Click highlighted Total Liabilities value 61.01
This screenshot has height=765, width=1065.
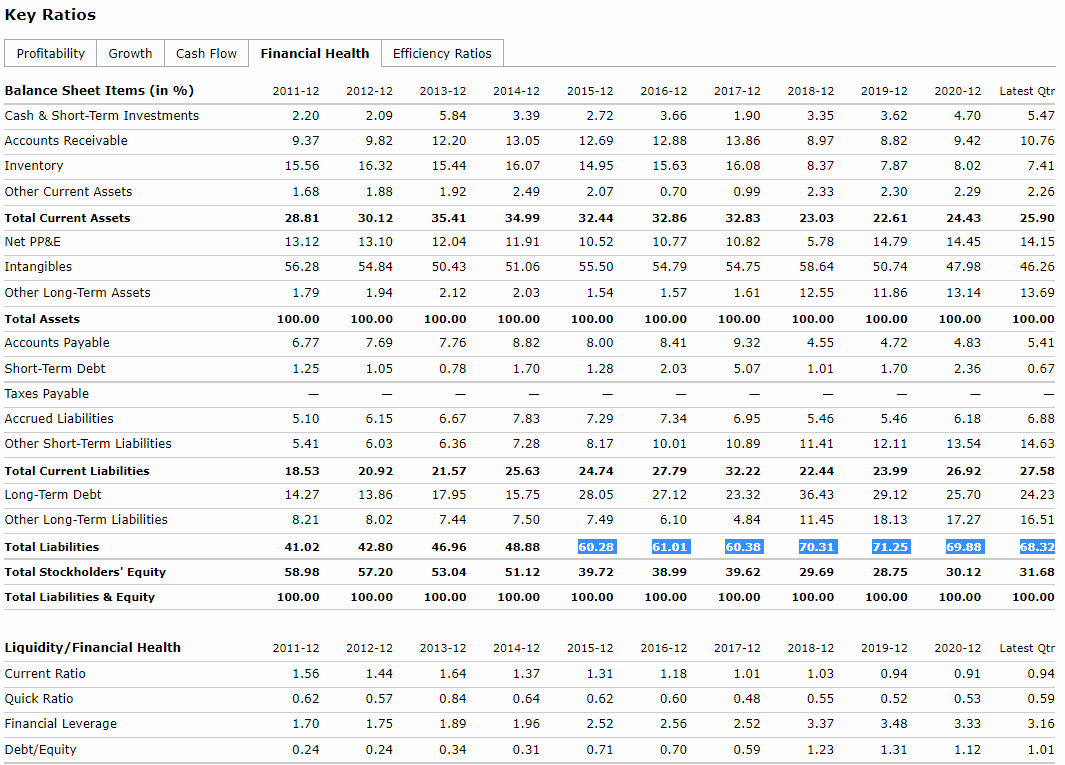[669, 547]
